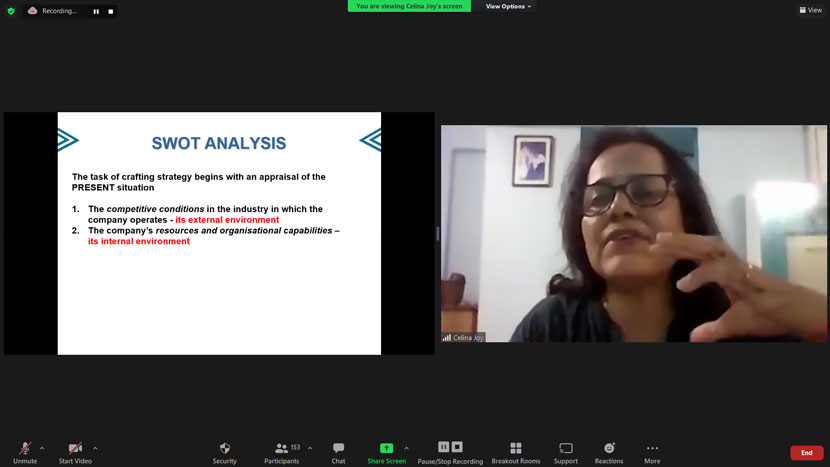
Task: Click the green encryption shield icon
Action: 11,11
